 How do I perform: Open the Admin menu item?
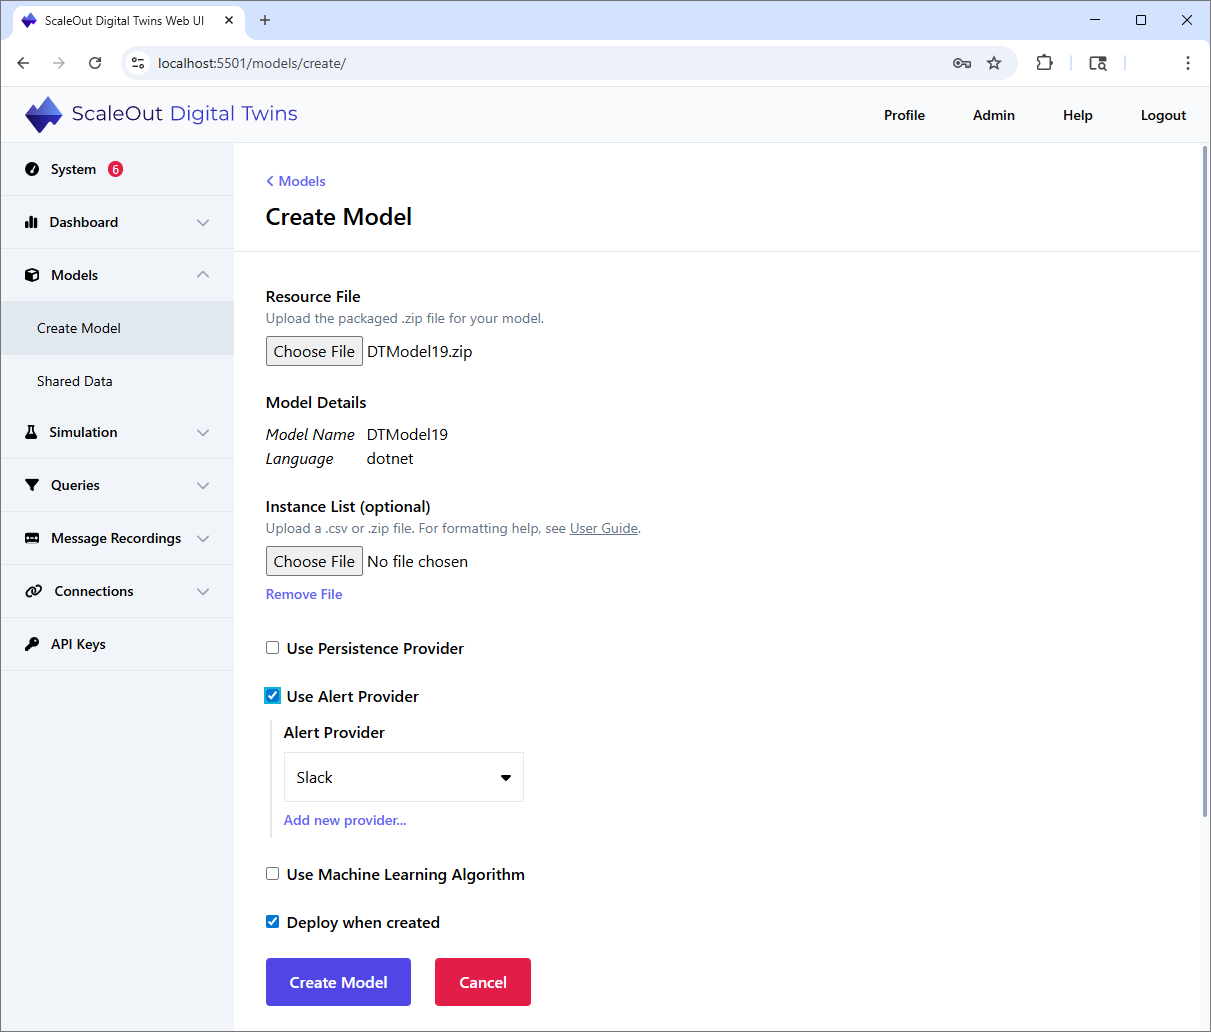994,115
